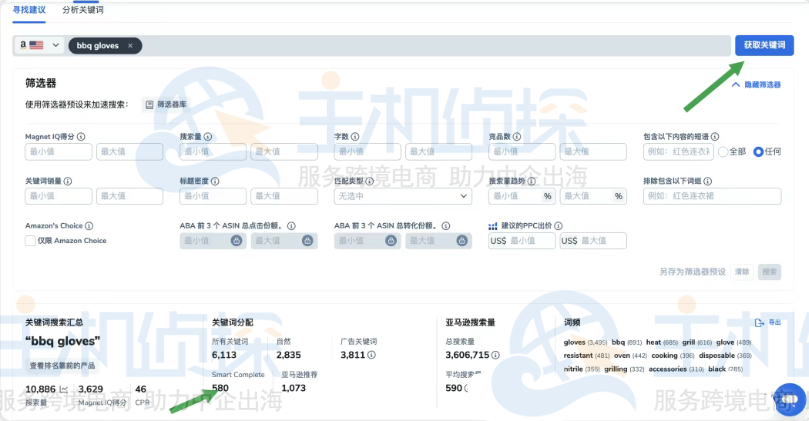Click word frequency term nitrile

pyautogui.click(x=573, y=369)
